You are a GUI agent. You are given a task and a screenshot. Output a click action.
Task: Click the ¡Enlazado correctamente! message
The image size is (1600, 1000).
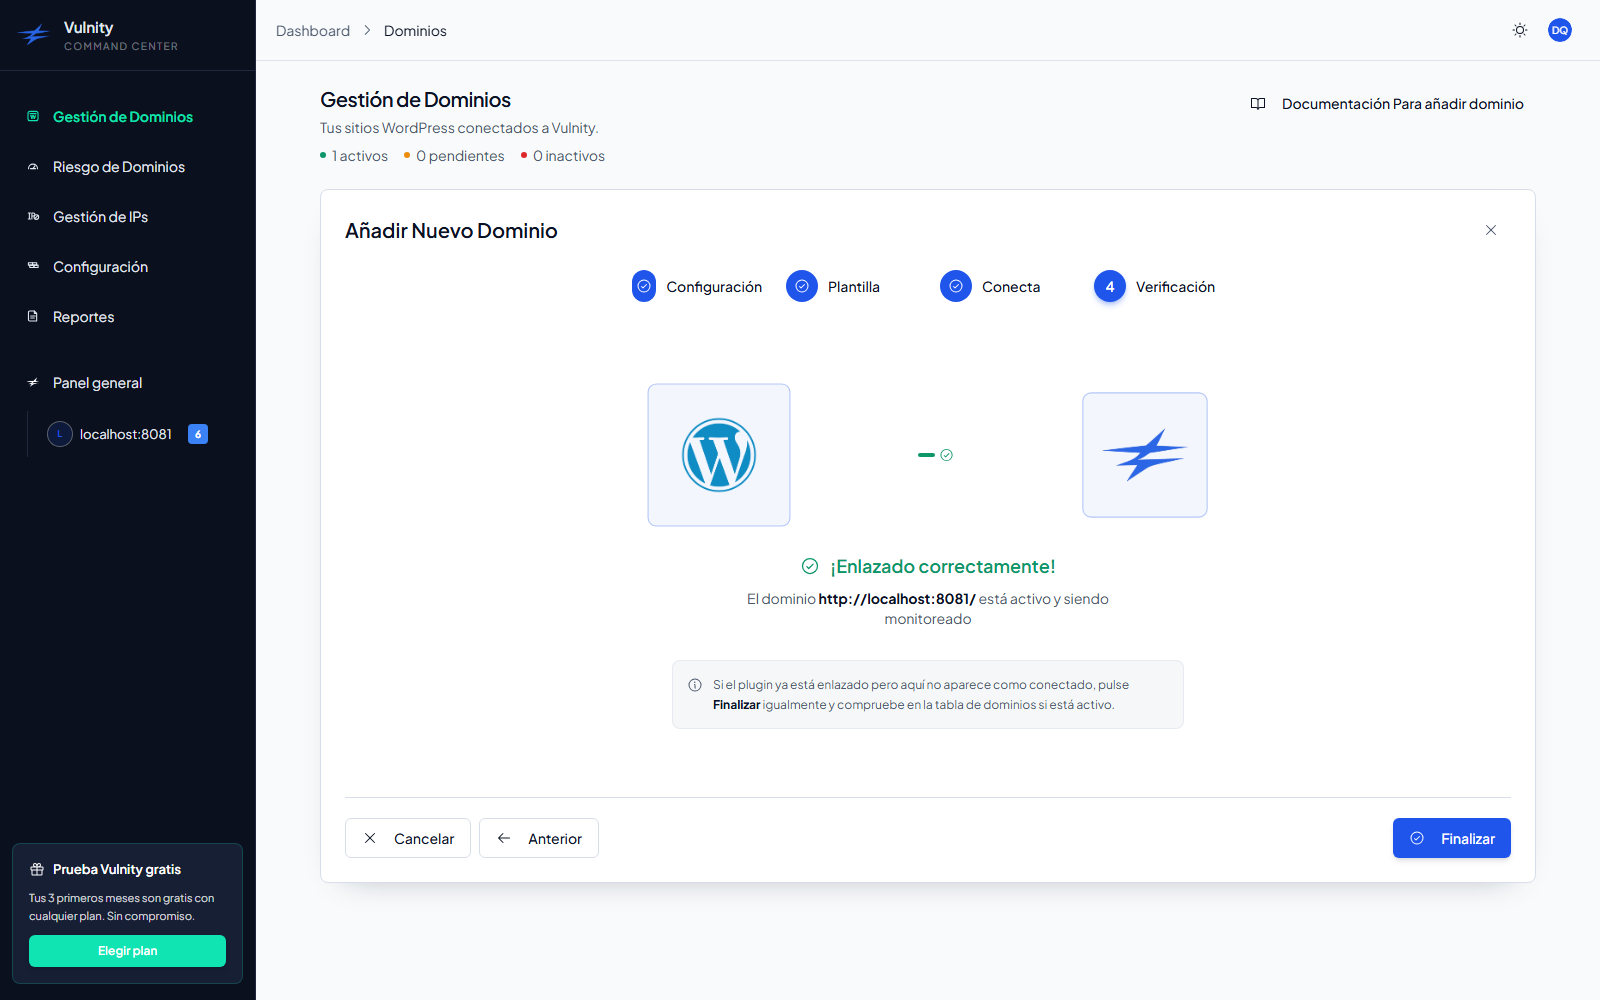point(943,566)
